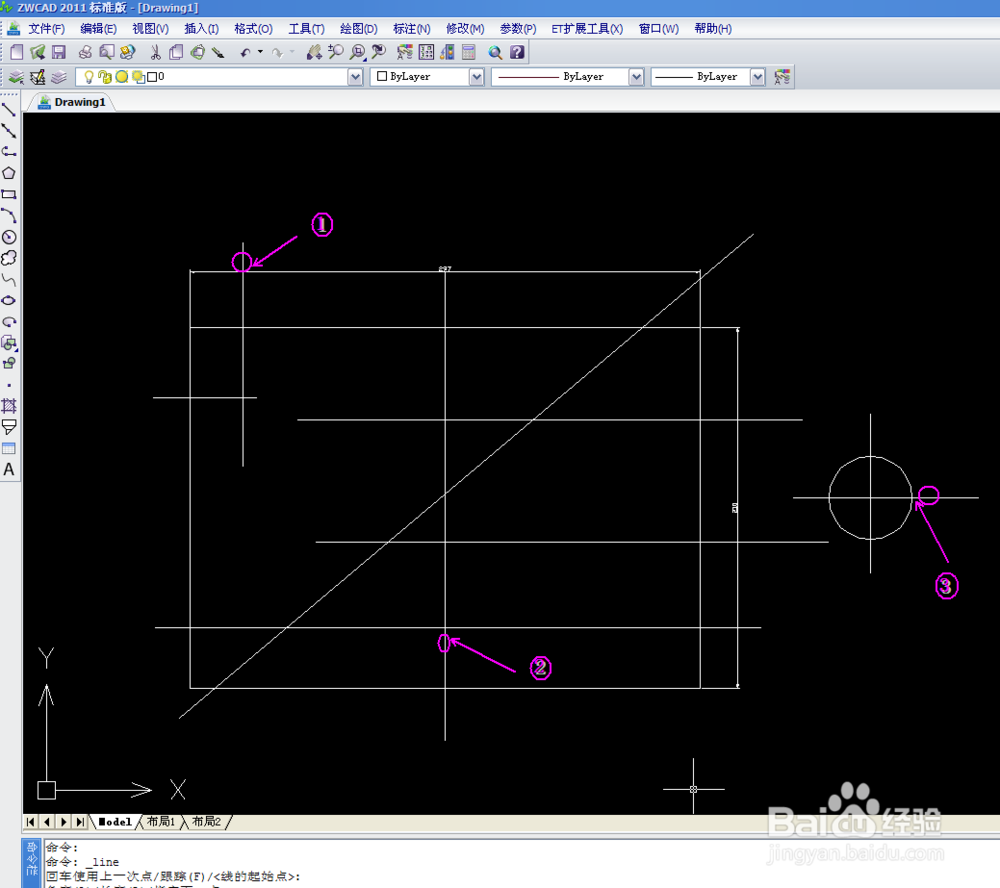Image resolution: width=1000 pixels, height=888 pixels.
Task: Open an existing drawing file
Action: coord(38,52)
